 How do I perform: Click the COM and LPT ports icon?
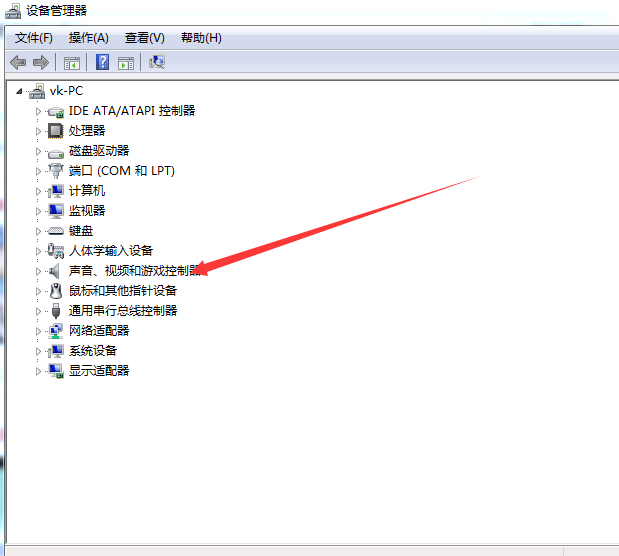pos(56,171)
